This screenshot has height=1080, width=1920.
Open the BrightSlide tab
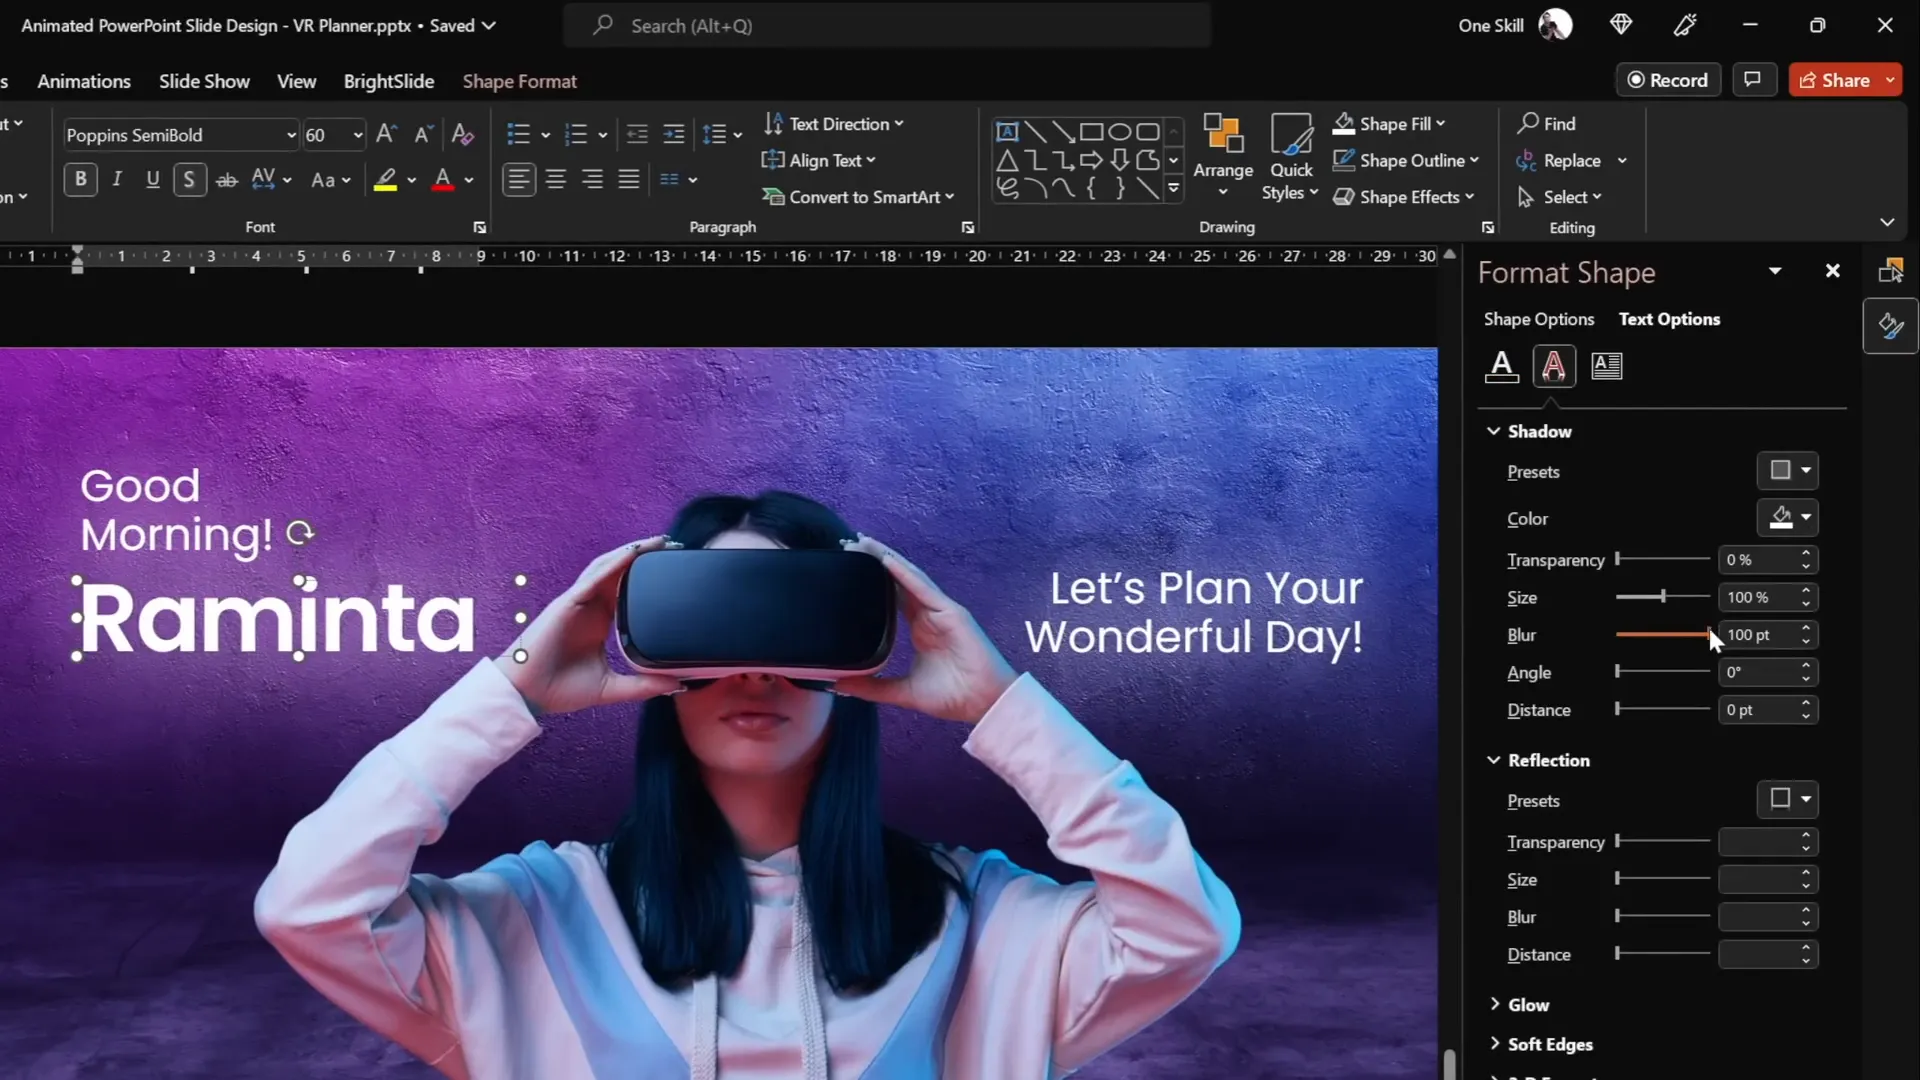click(389, 81)
